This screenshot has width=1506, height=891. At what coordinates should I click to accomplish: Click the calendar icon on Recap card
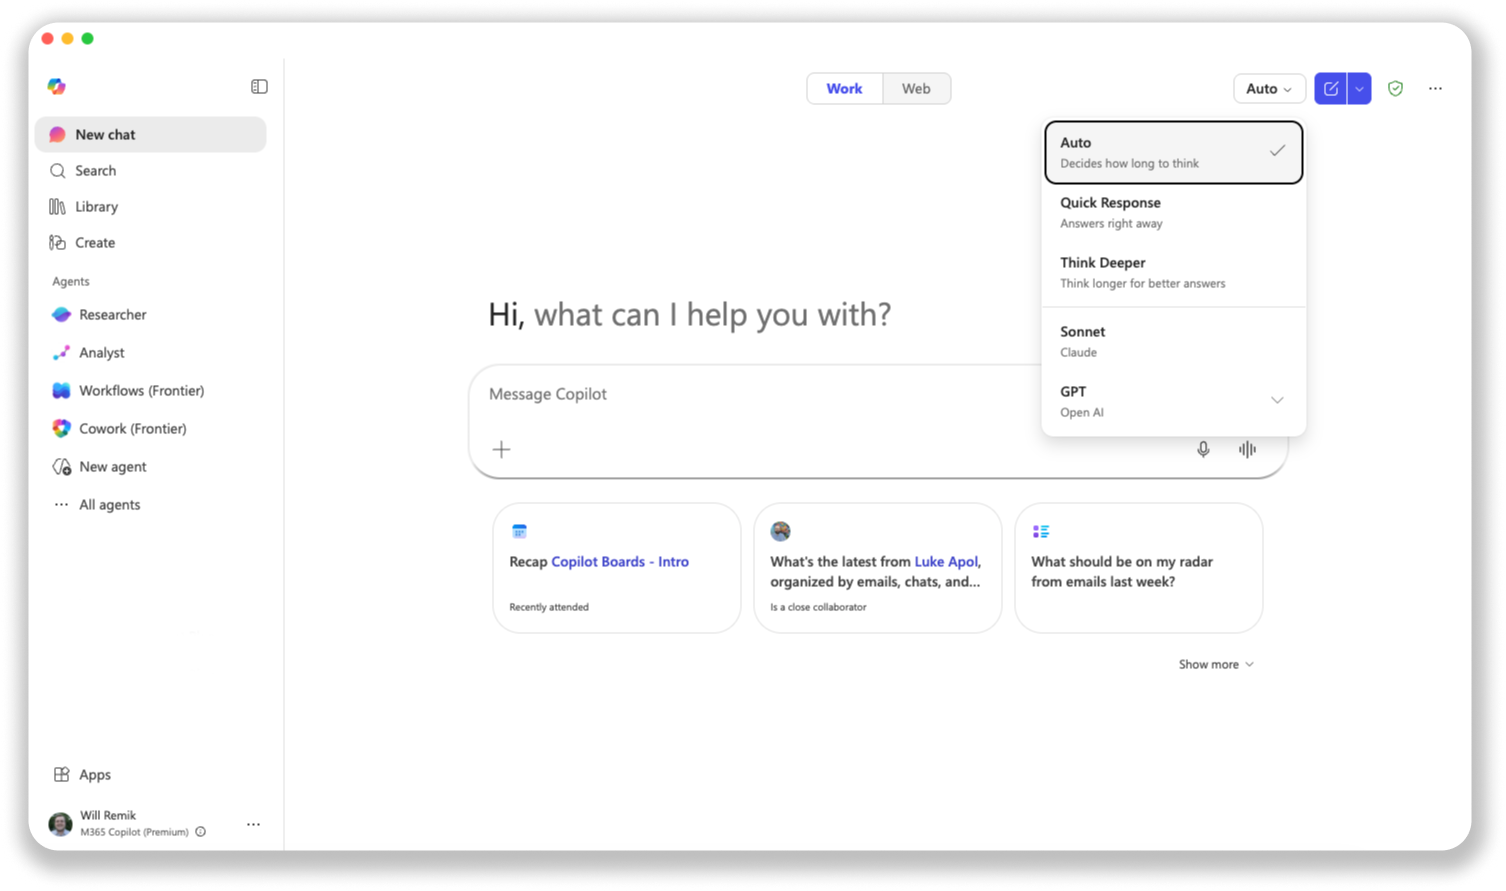519,532
